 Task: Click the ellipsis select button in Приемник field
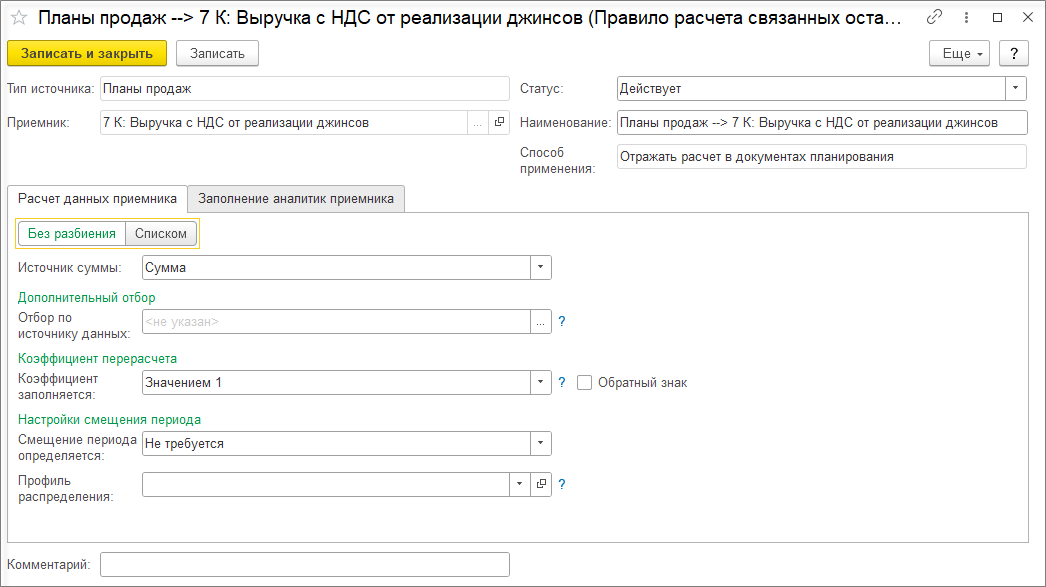coord(477,123)
